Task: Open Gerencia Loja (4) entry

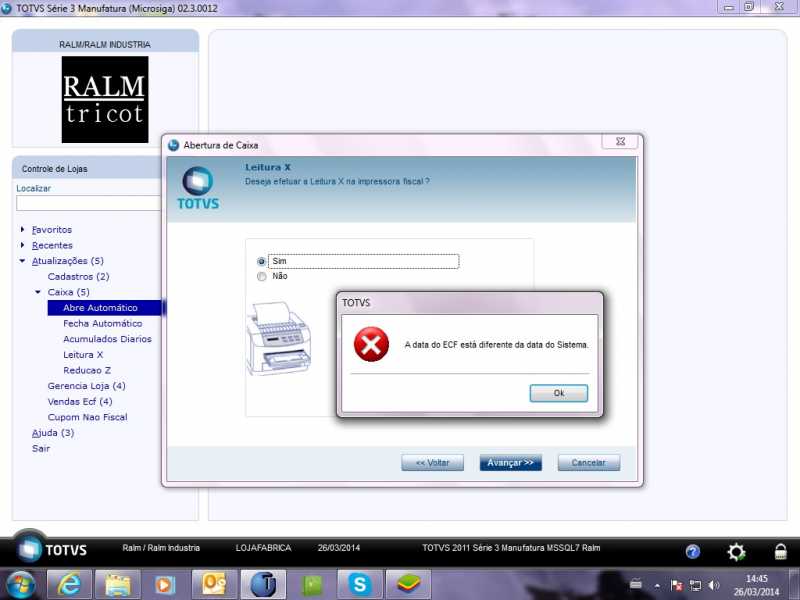Action: coord(86,386)
